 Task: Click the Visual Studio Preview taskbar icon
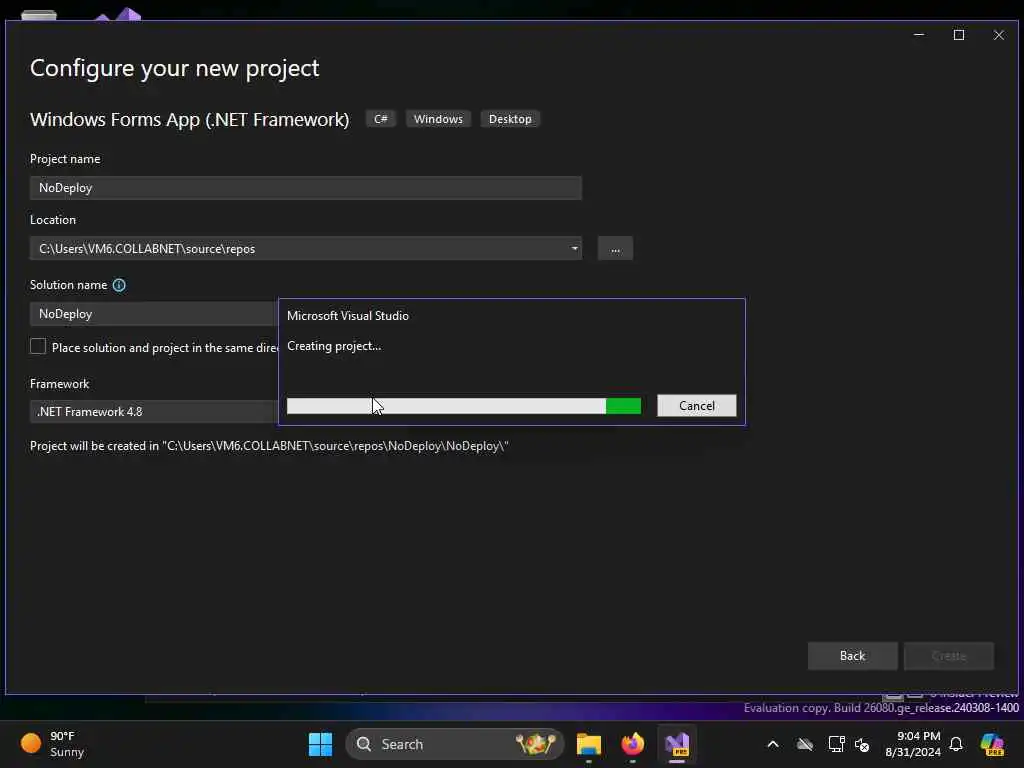[x=677, y=744]
